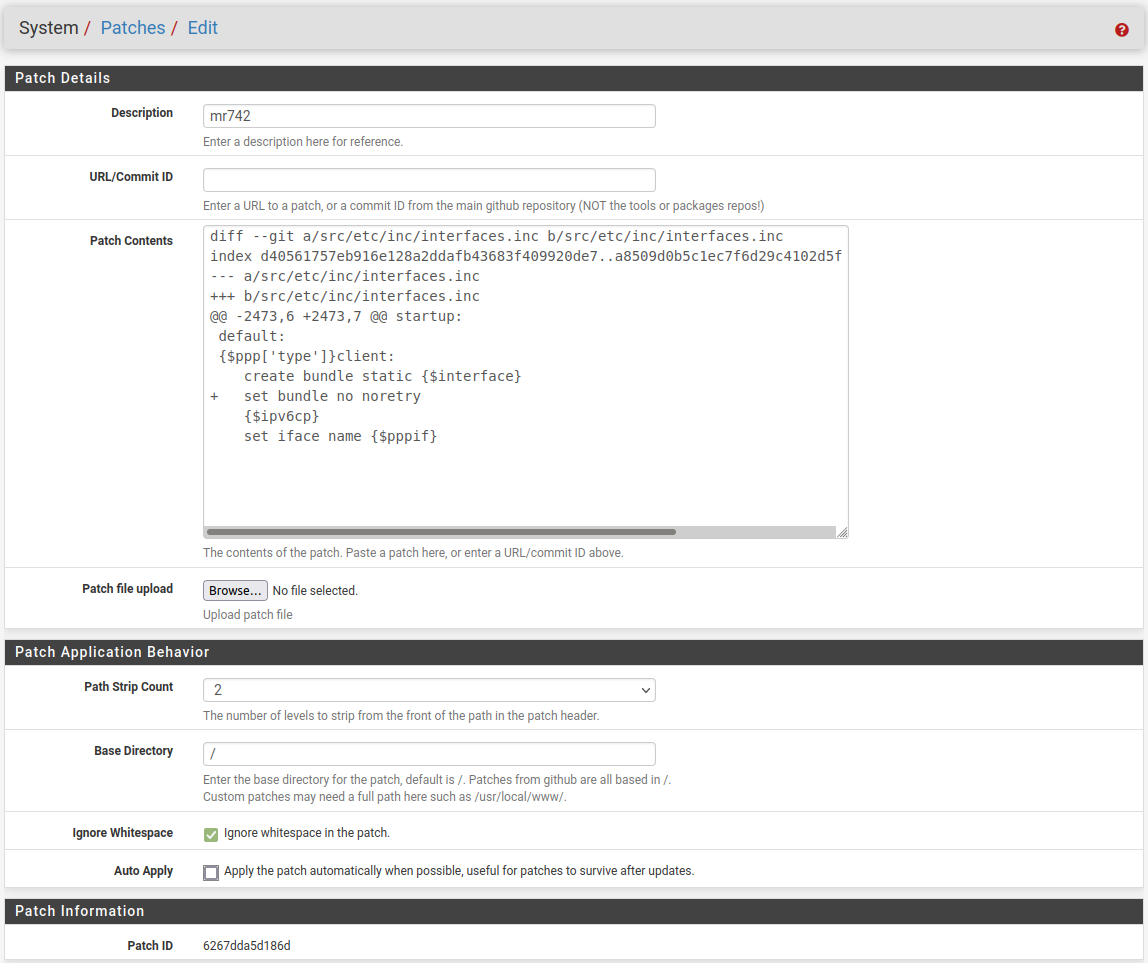This screenshot has width=1148, height=963.
Task: Focus the Base Directory input field
Action: [x=429, y=754]
